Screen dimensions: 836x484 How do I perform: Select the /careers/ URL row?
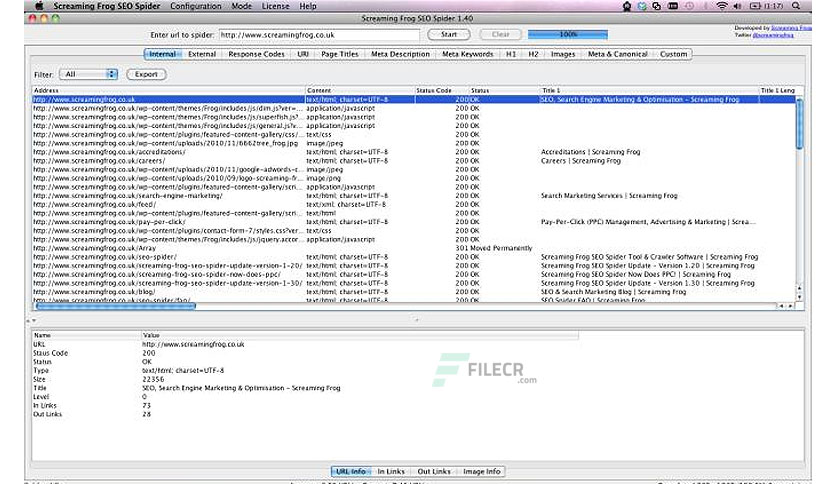414,160
